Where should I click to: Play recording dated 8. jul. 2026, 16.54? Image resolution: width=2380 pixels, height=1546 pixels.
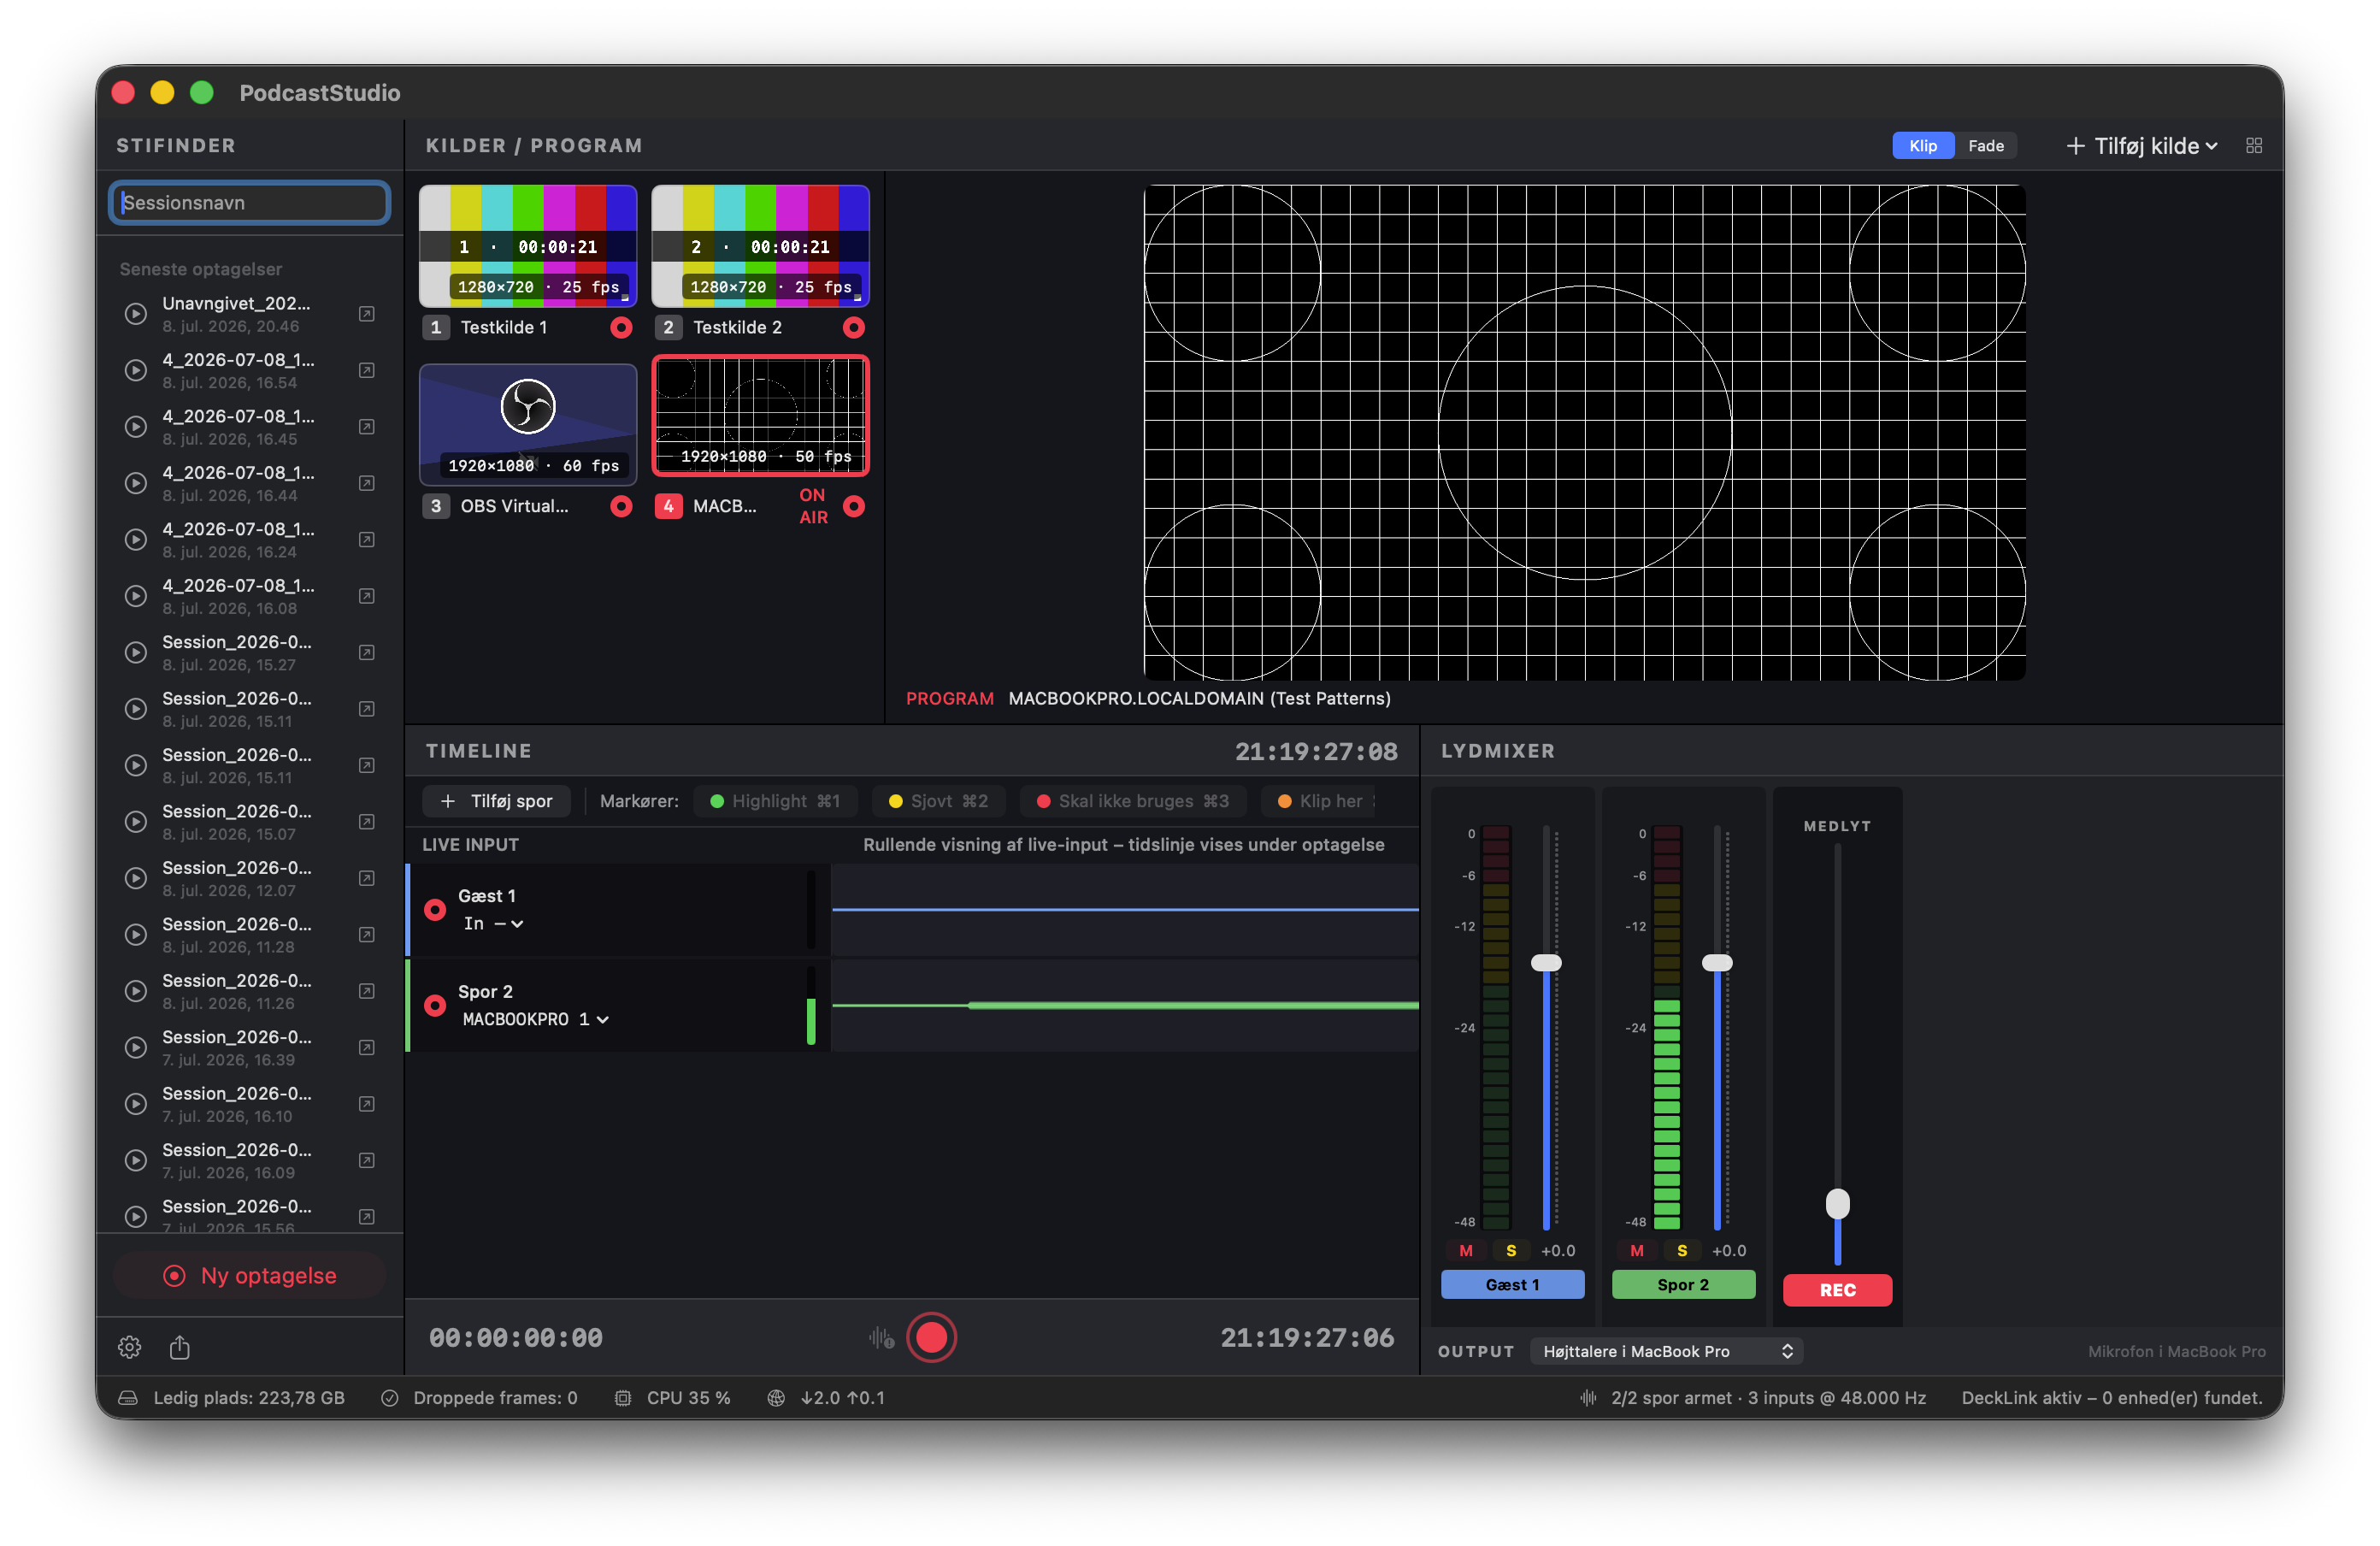[136, 370]
